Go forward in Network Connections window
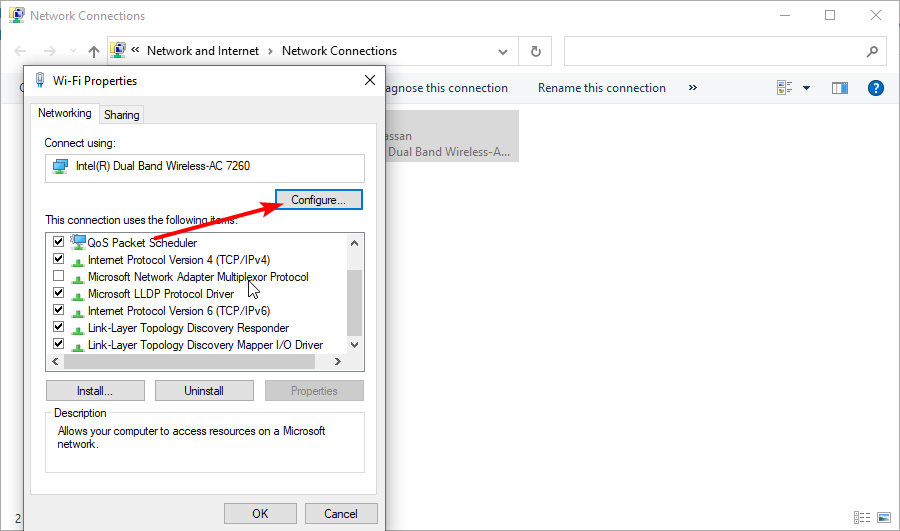The image size is (900, 531). click(50, 51)
